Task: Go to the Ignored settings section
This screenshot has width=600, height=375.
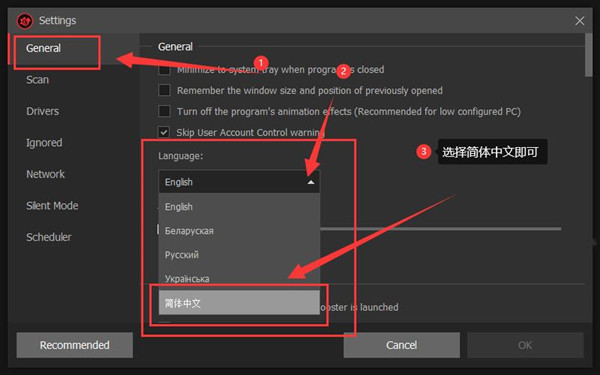Action: 44,143
